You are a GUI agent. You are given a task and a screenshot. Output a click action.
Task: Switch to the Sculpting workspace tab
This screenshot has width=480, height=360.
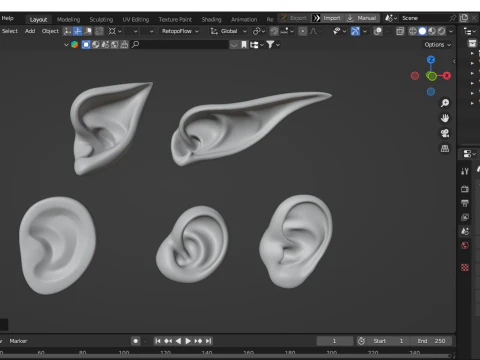click(101, 20)
